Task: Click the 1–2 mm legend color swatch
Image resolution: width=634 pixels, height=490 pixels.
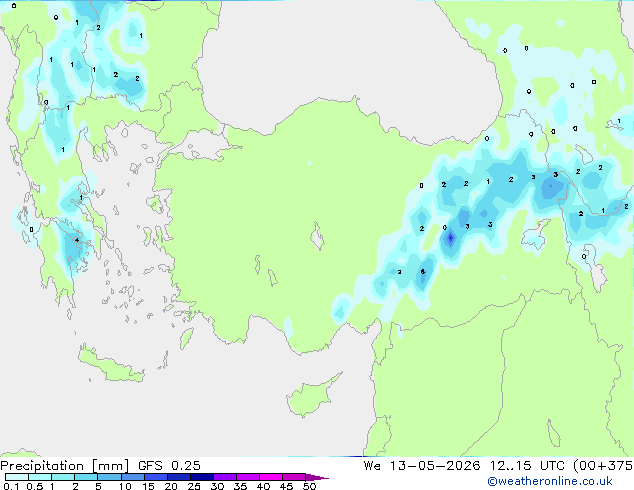Action: pyautogui.click(x=63, y=477)
